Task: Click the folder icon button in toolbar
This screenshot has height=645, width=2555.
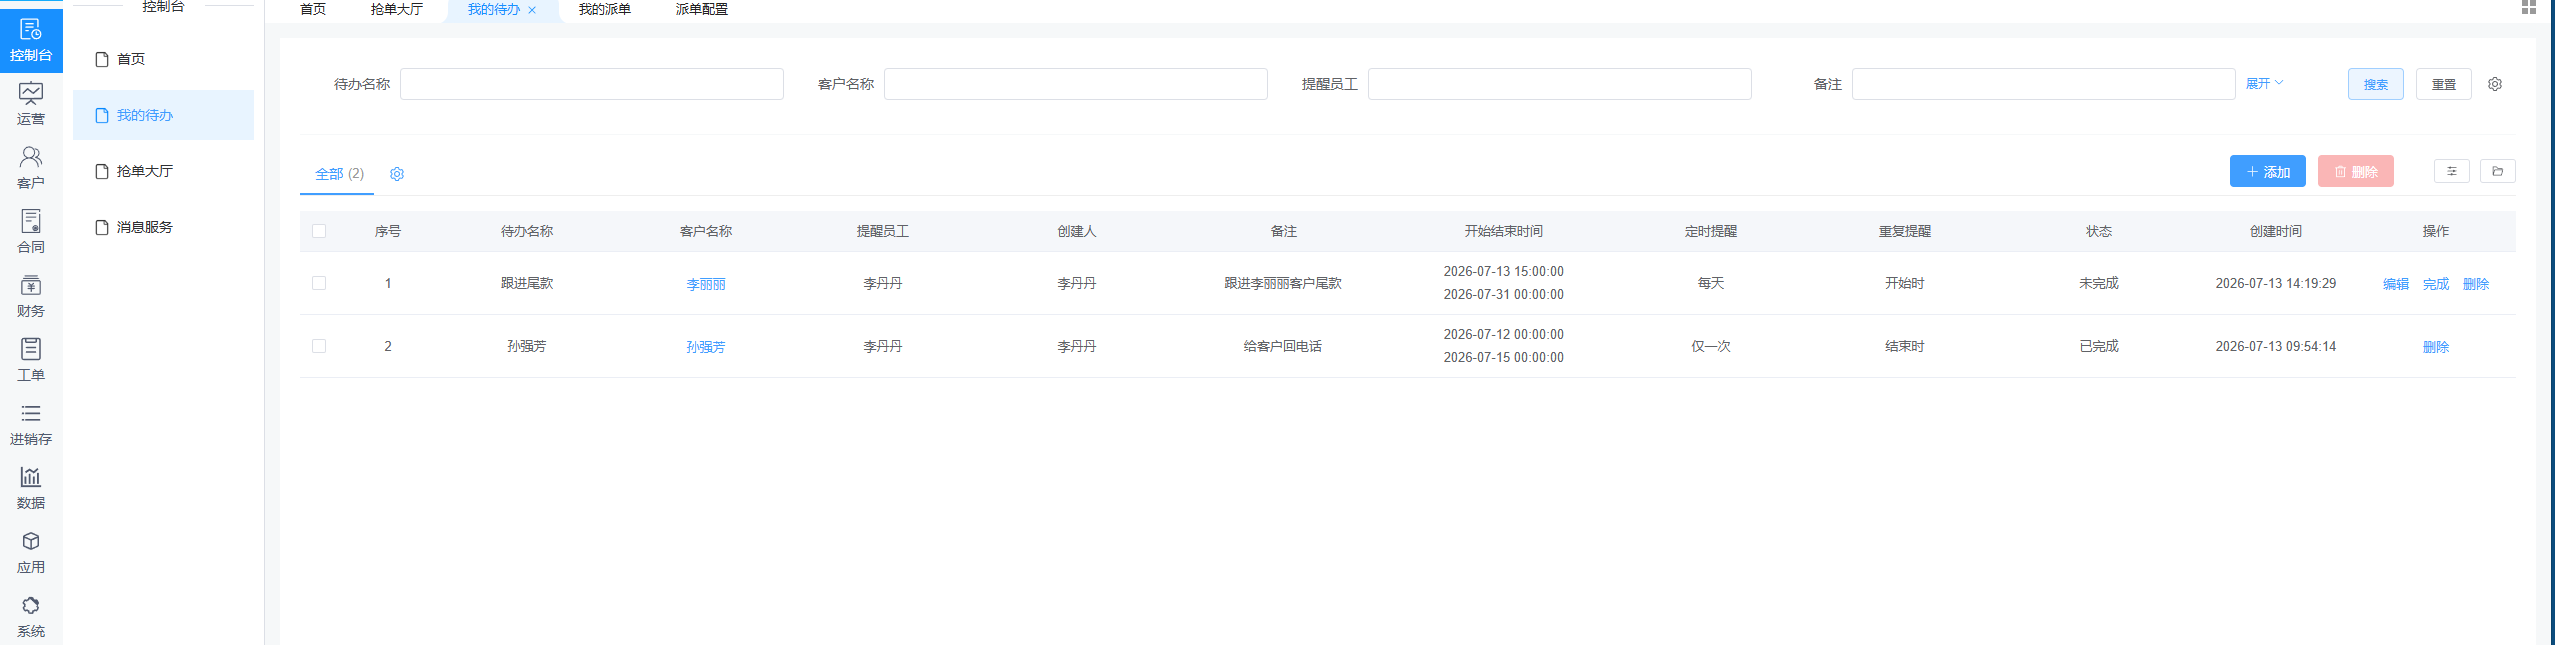Action: pyautogui.click(x=2498, y=171)
